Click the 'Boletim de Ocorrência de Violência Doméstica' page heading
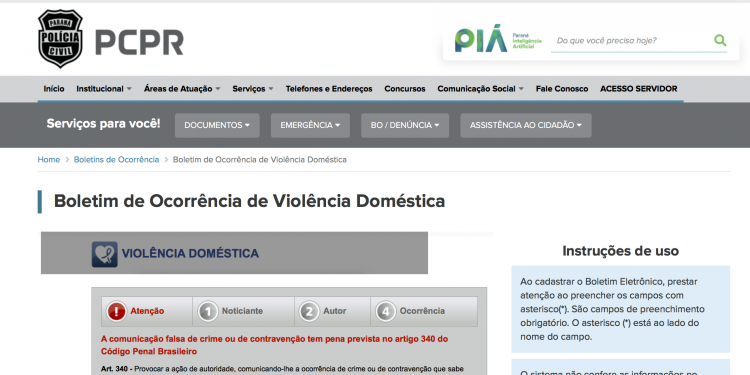The image size is (750, 375). pyautogui.click(x=249, y=201)
